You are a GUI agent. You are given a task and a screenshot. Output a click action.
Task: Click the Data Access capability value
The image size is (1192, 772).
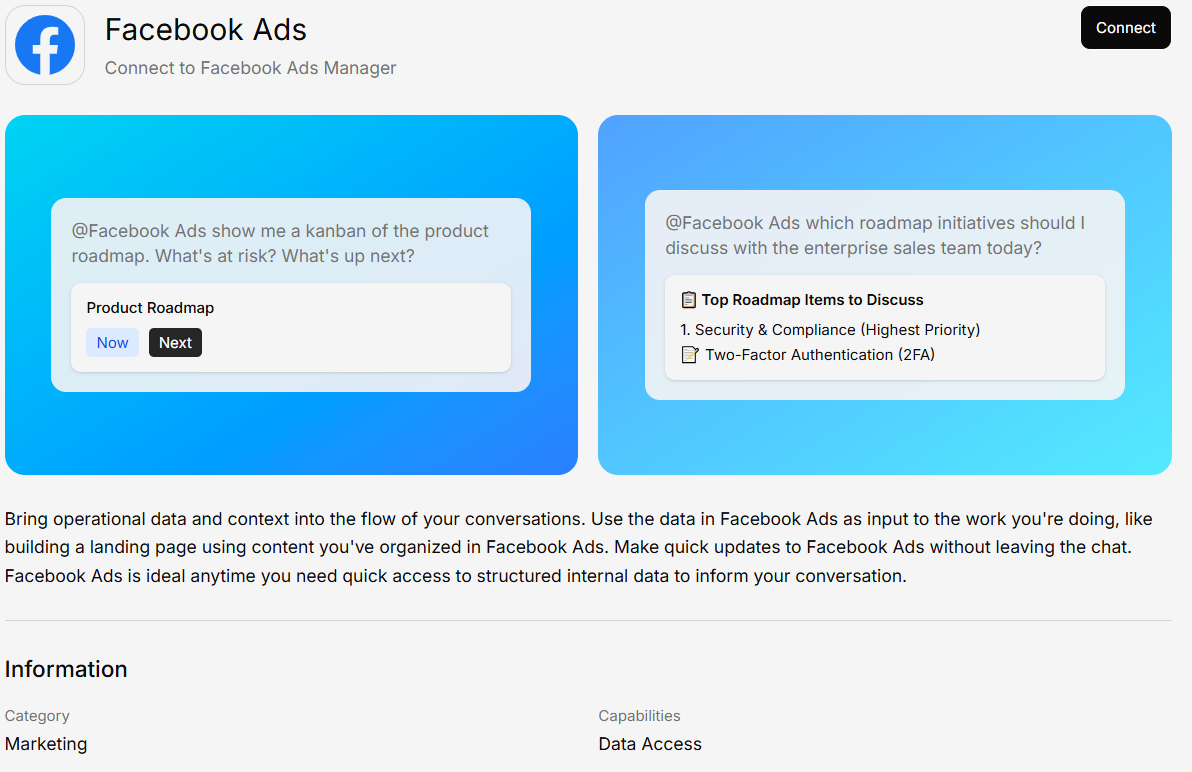pyautogui.click(x=650, y=744)
